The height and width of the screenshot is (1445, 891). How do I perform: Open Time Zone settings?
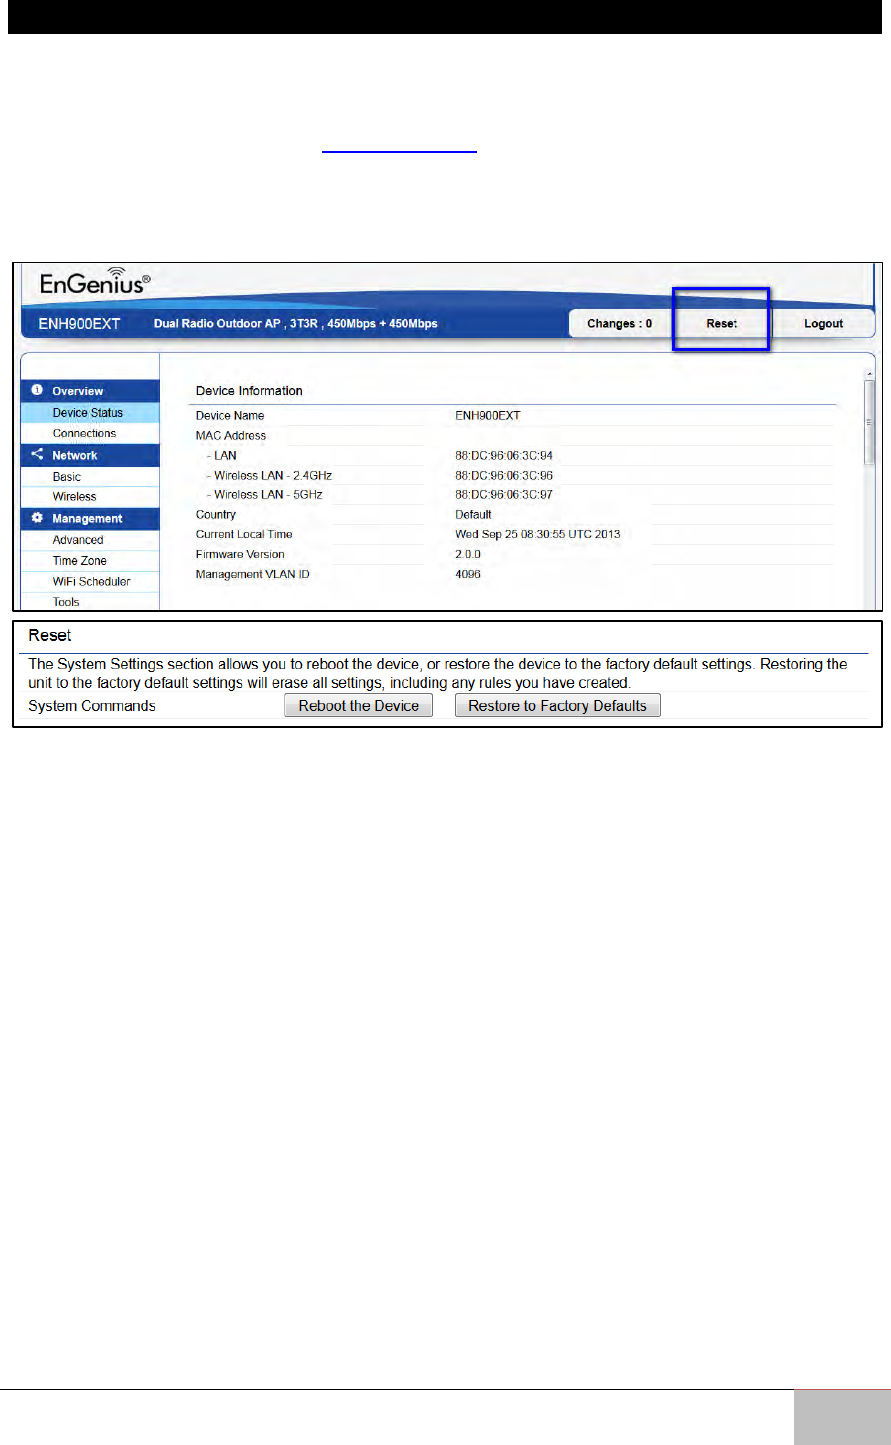[x=90, y=561]
